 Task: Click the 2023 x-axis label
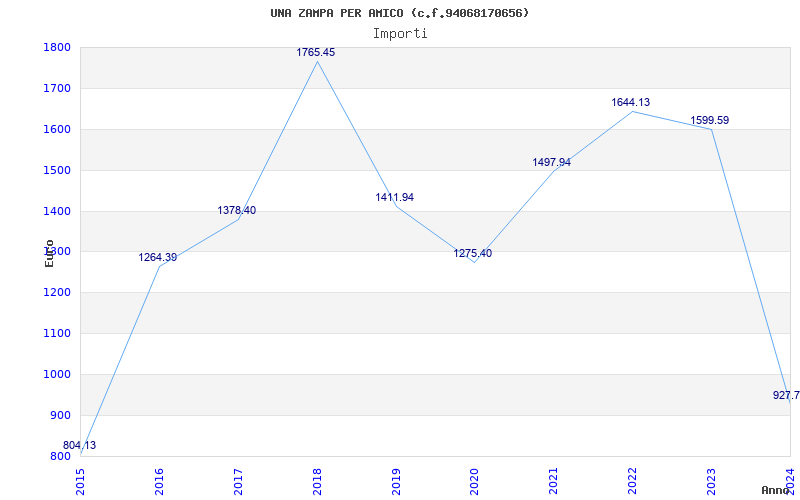click(x=711, y=482)
